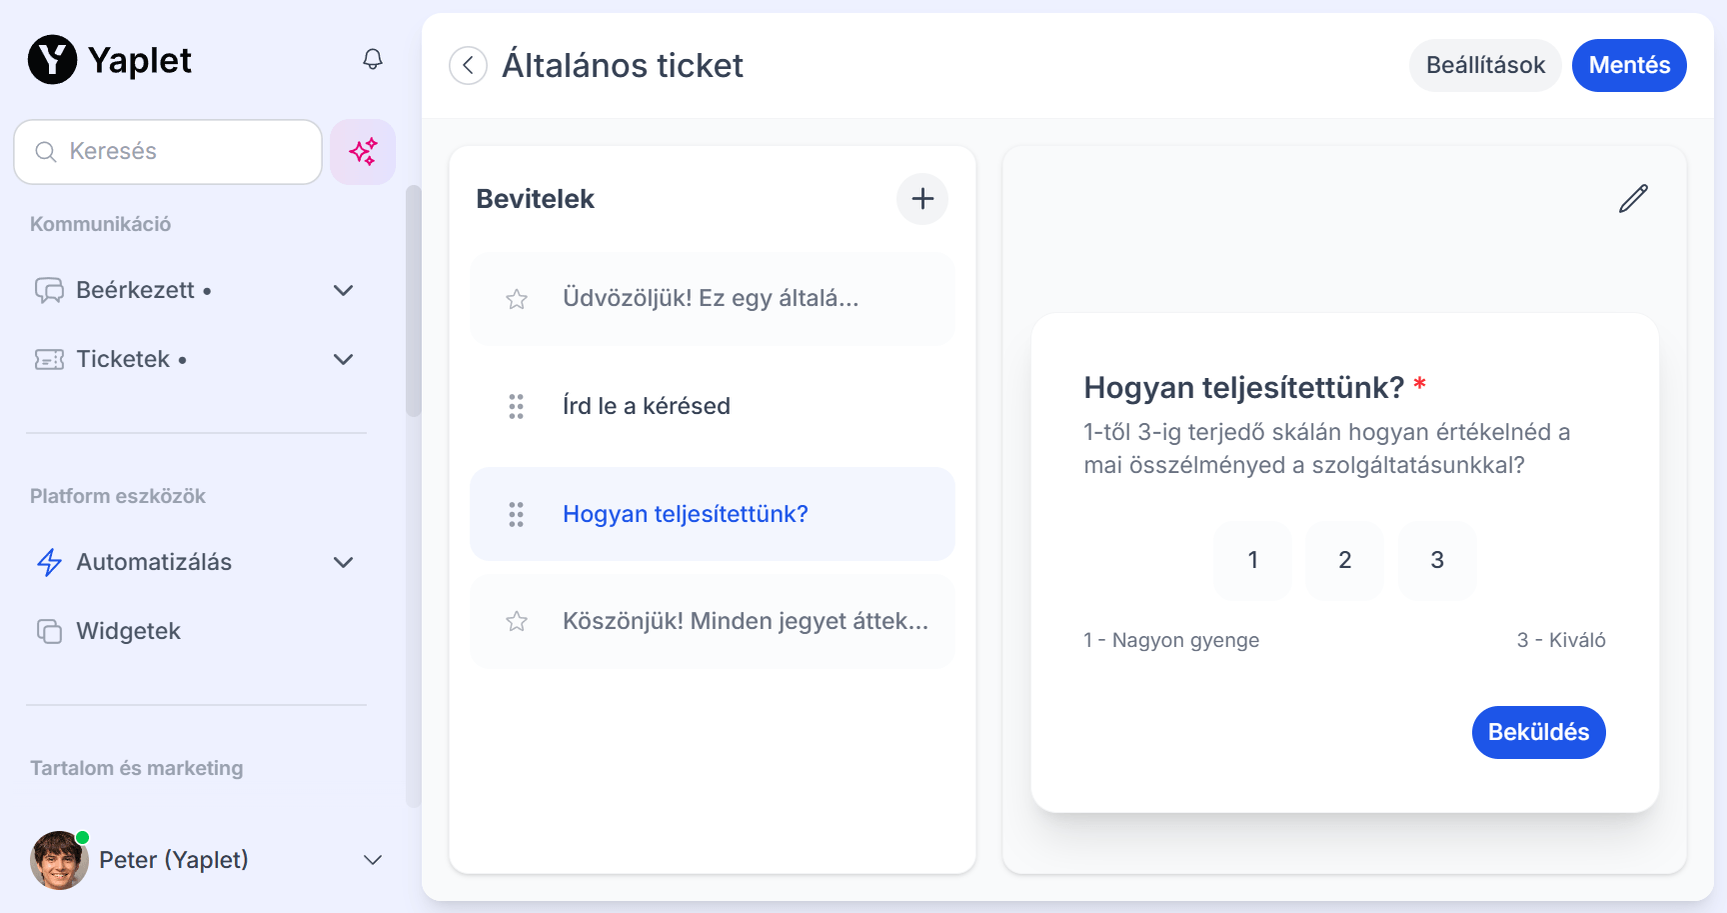Pick rating 3 on the scale
The width and height of the screenshot is (1727, 913).
tap(1437, 560)
